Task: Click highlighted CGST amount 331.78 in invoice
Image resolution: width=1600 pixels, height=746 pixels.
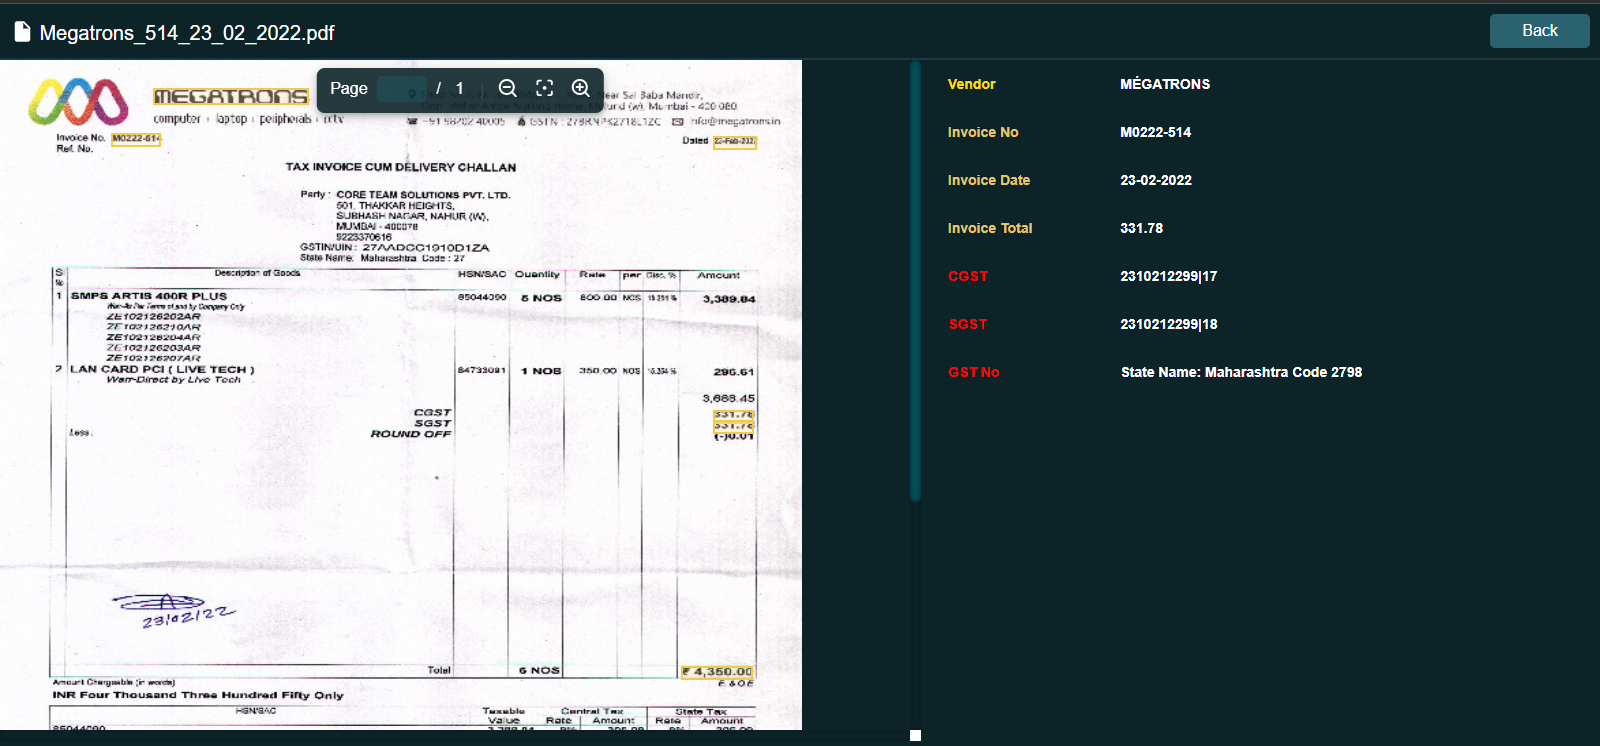Action: click(x=733, y=414)
